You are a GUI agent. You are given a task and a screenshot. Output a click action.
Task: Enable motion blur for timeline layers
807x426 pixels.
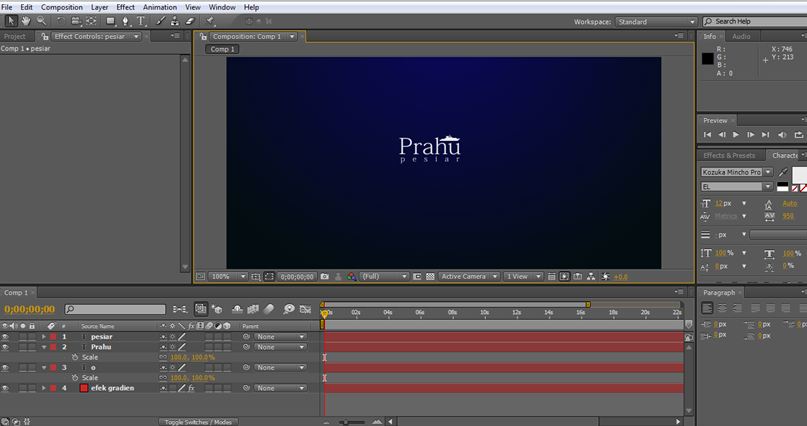click(x=269, y=309)
